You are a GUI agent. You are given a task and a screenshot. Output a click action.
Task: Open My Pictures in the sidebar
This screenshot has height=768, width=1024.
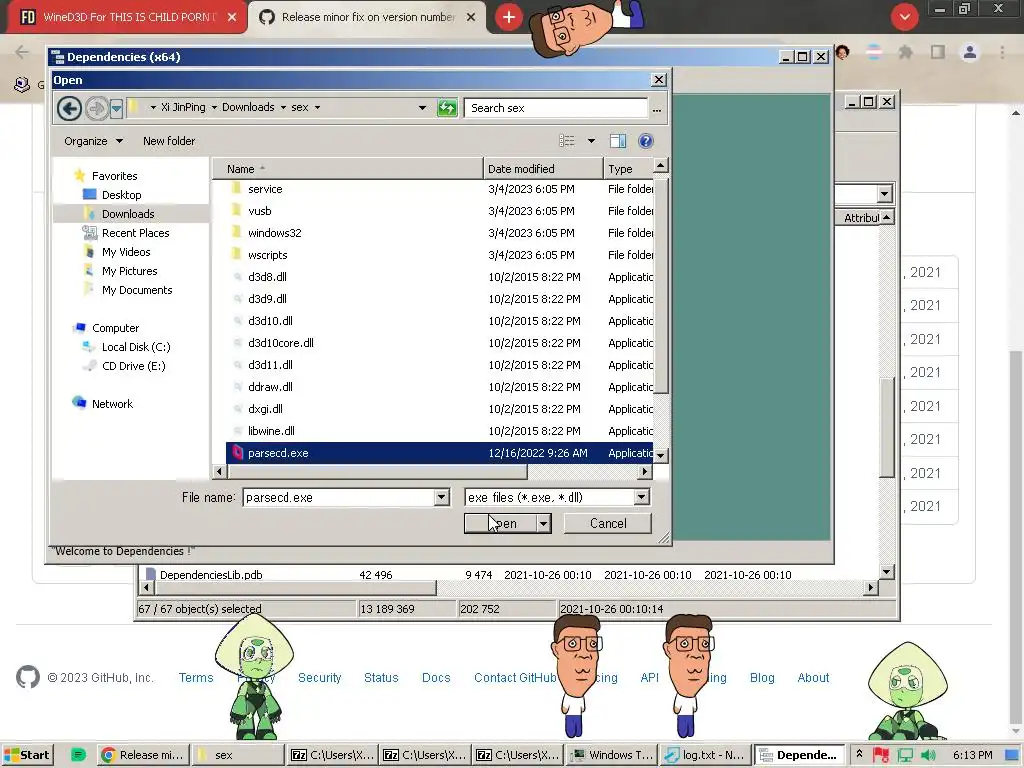click(x=129, y=271)
